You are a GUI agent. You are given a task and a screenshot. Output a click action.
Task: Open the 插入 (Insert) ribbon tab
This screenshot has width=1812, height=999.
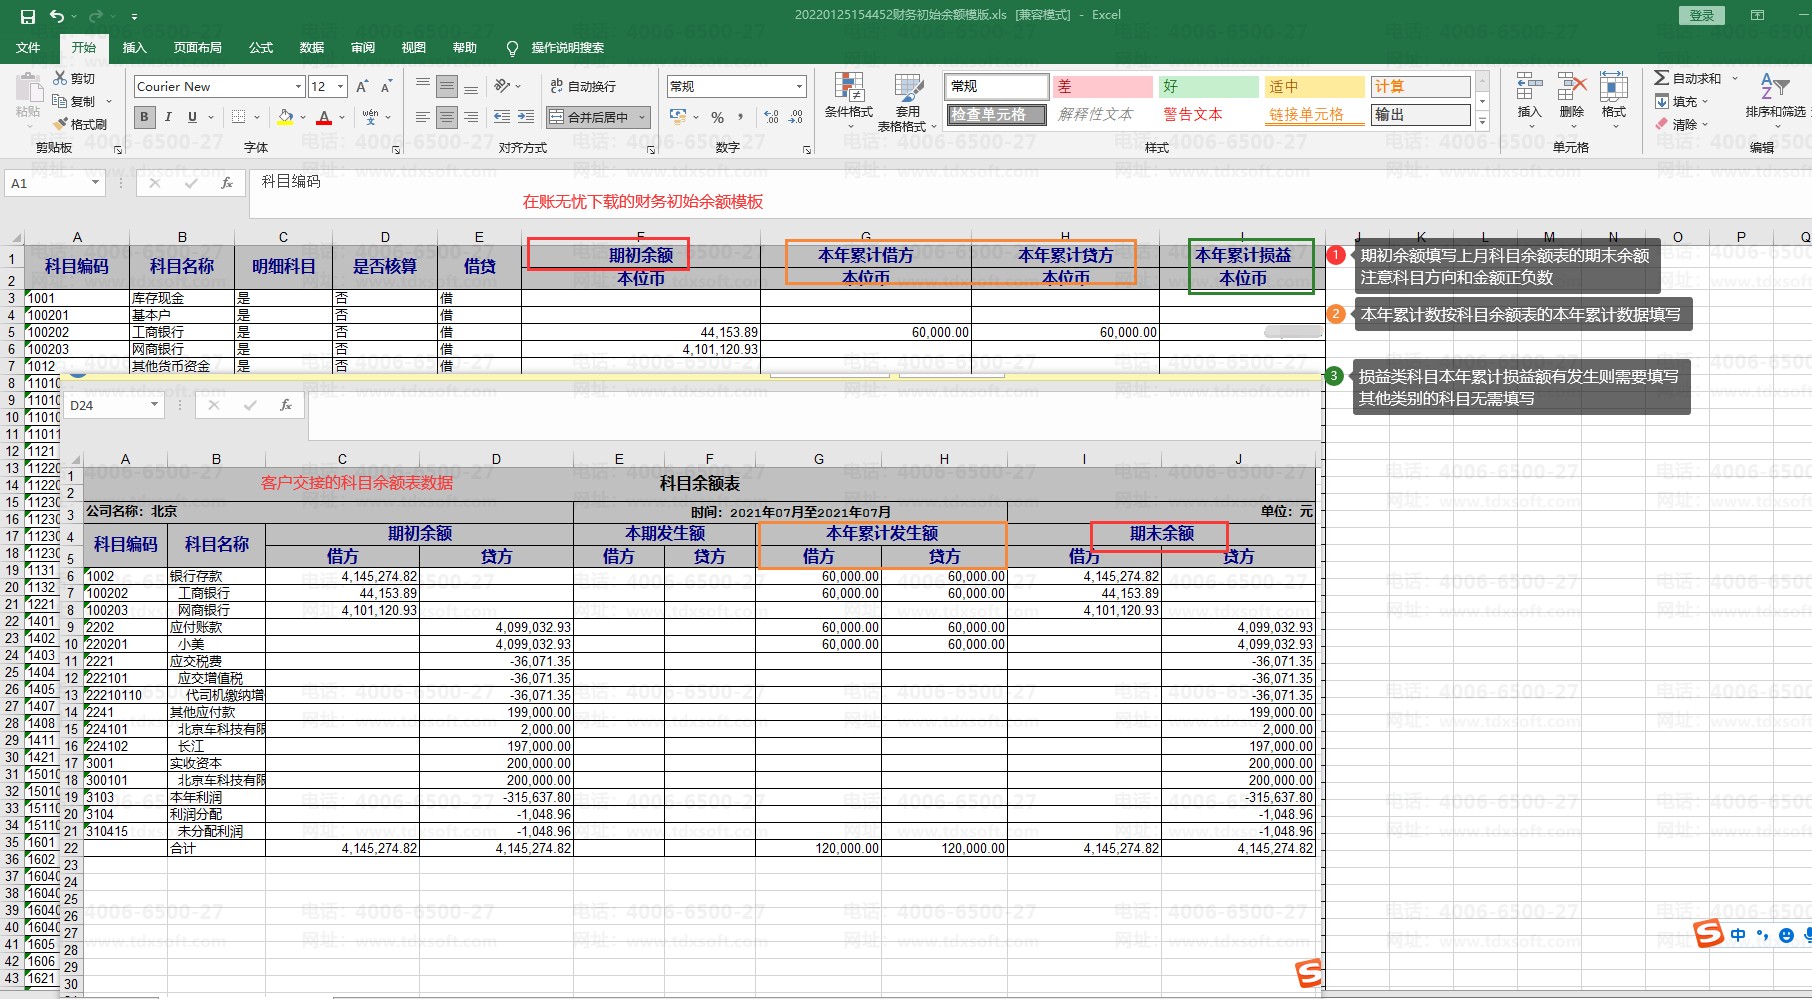click(134, 48)
